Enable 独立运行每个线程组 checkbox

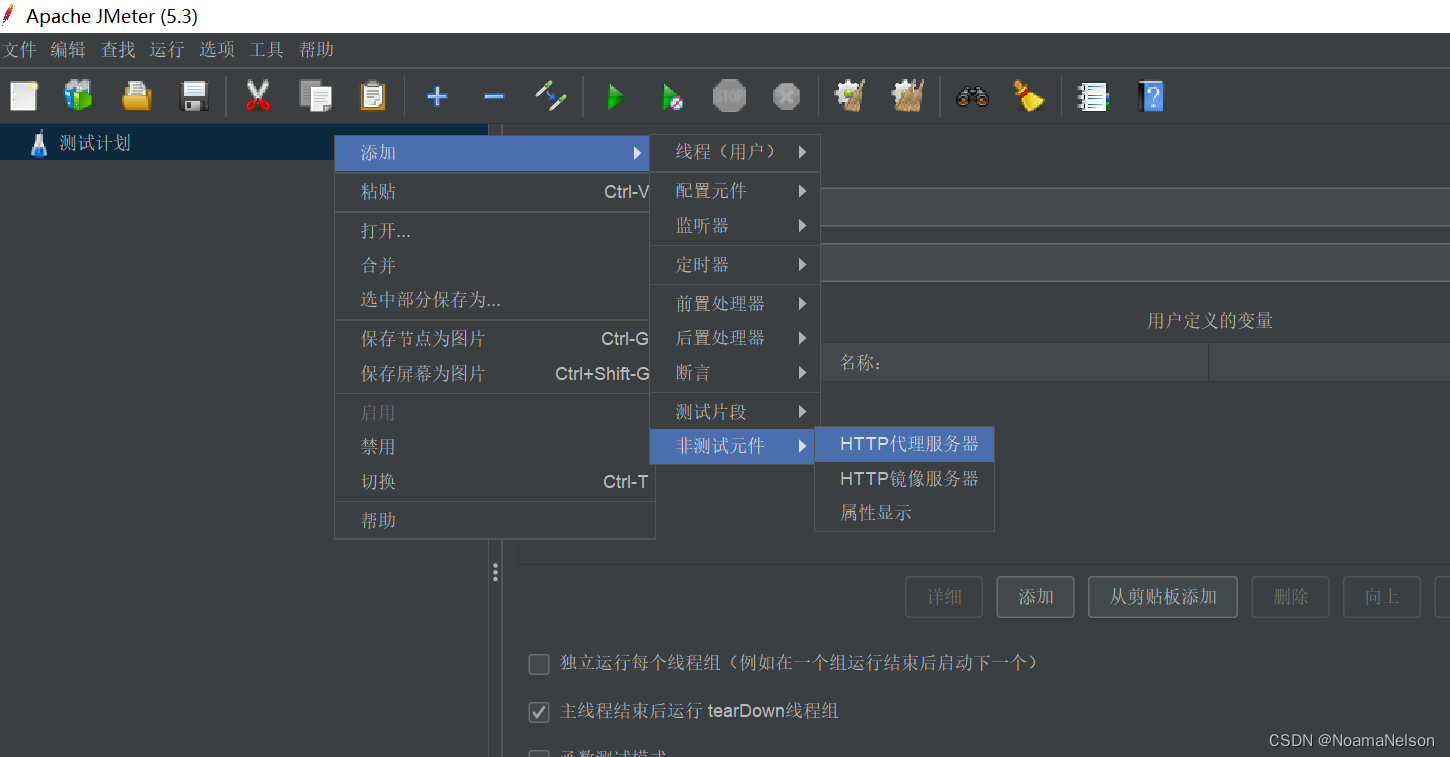539,663
